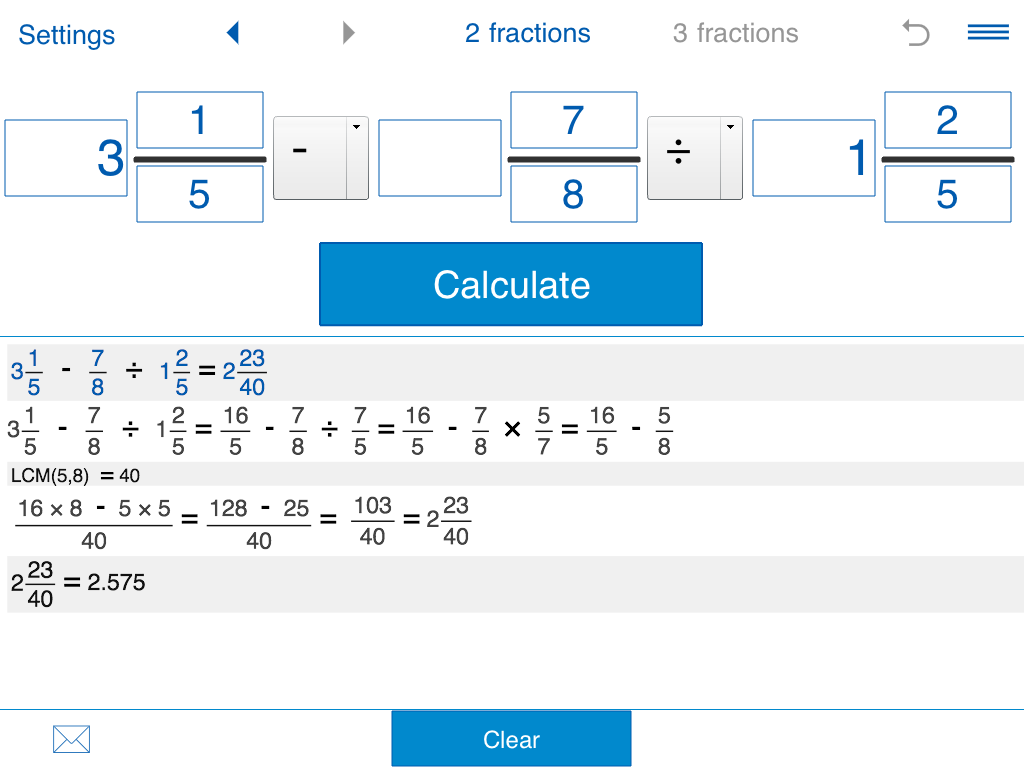Edit second fraction numerator 7
Screen dimensions: 1024x768
tap(573, 121)
